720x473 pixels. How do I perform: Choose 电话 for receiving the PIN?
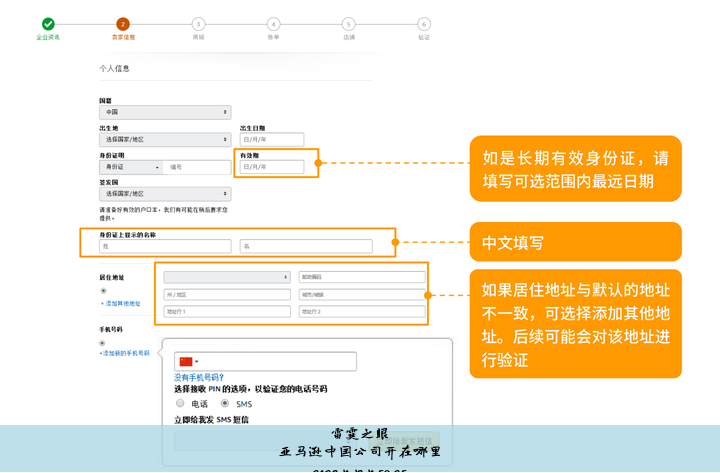180,403
